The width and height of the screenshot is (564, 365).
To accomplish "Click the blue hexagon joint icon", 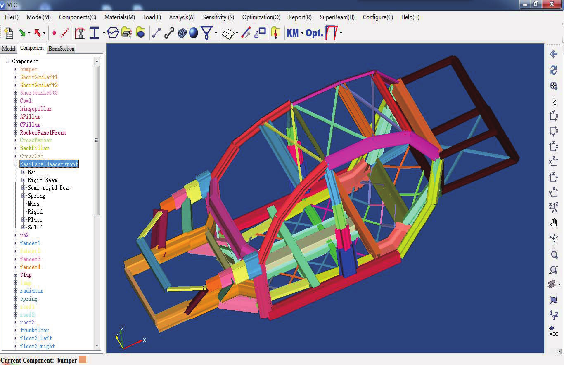I will [x=113, y=33].
